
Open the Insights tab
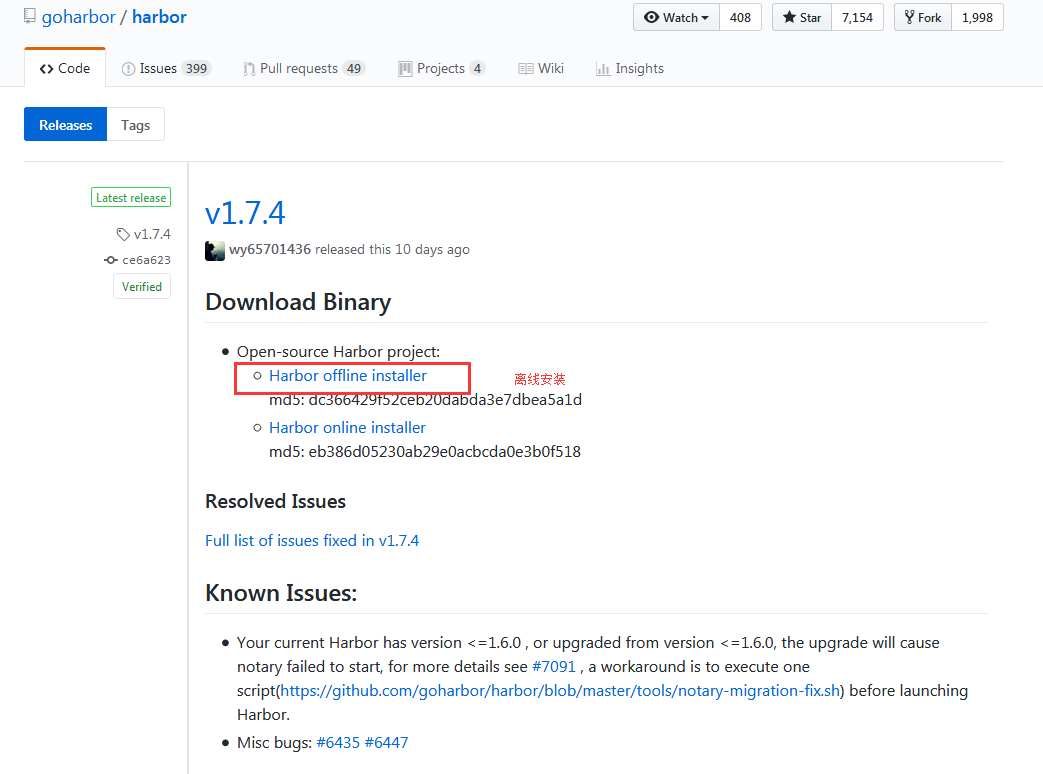point(630,68)
